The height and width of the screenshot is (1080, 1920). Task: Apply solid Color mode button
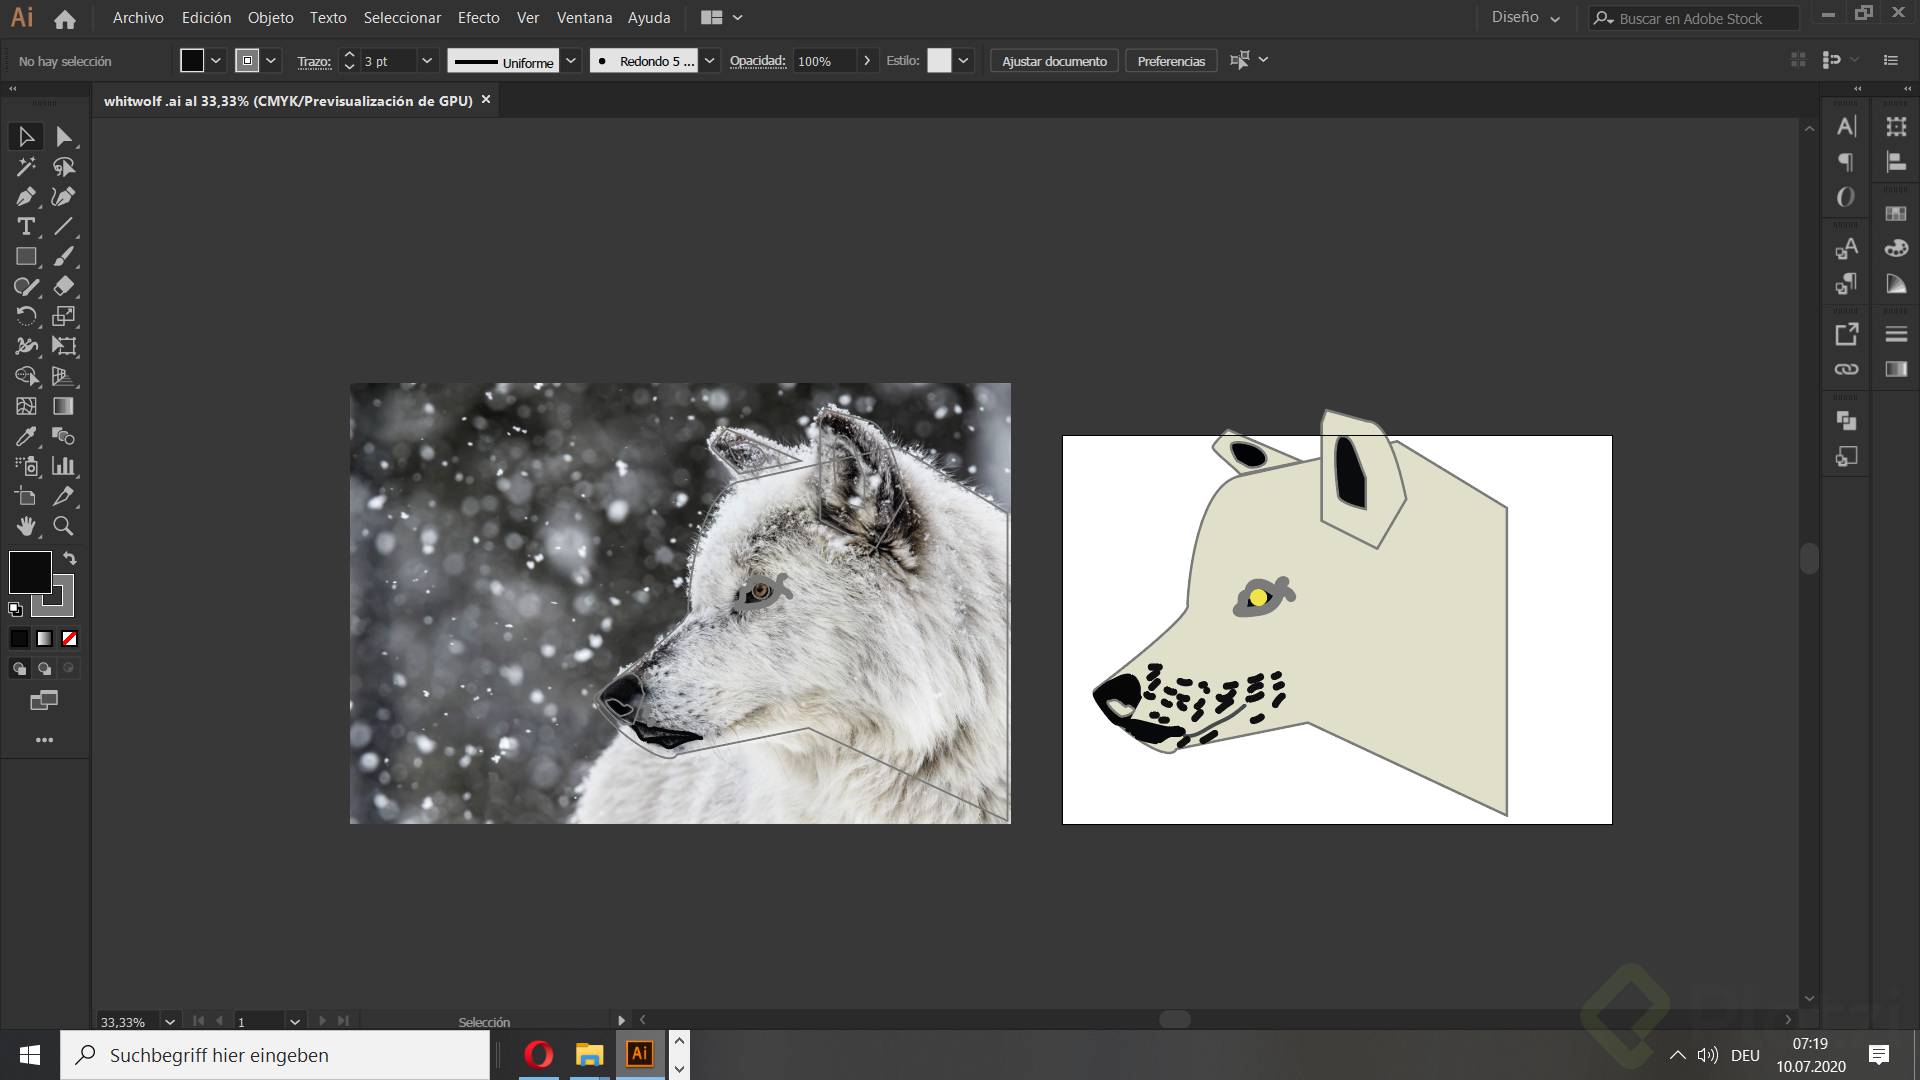click(19, 638)
